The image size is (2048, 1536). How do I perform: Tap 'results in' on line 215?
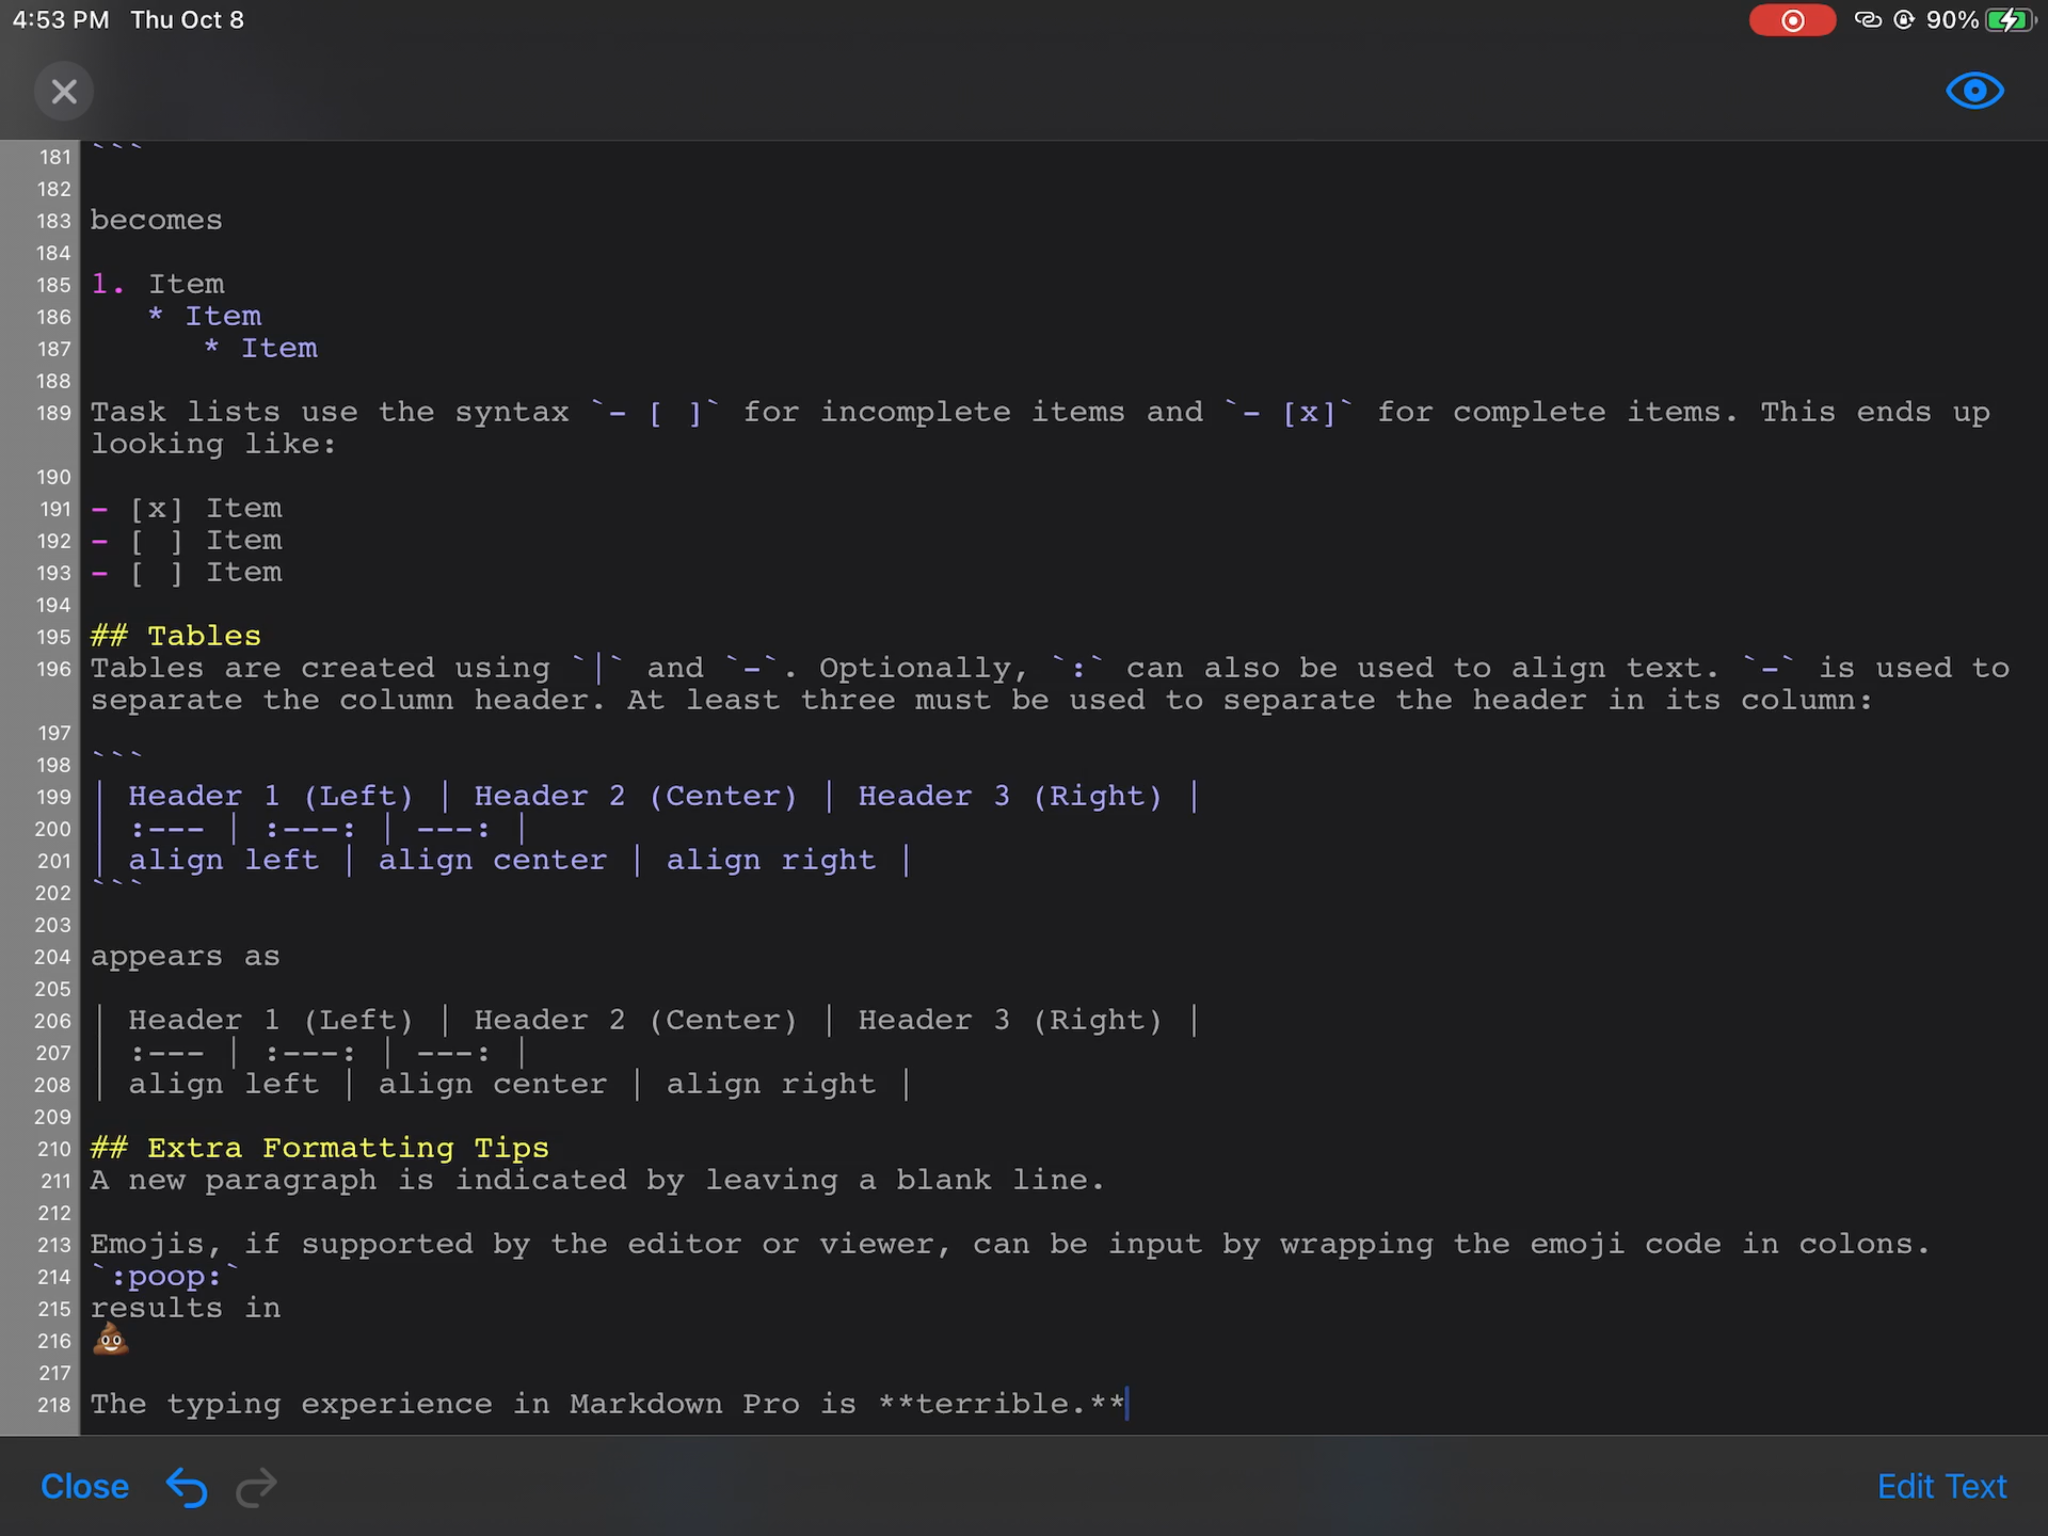185,1308
